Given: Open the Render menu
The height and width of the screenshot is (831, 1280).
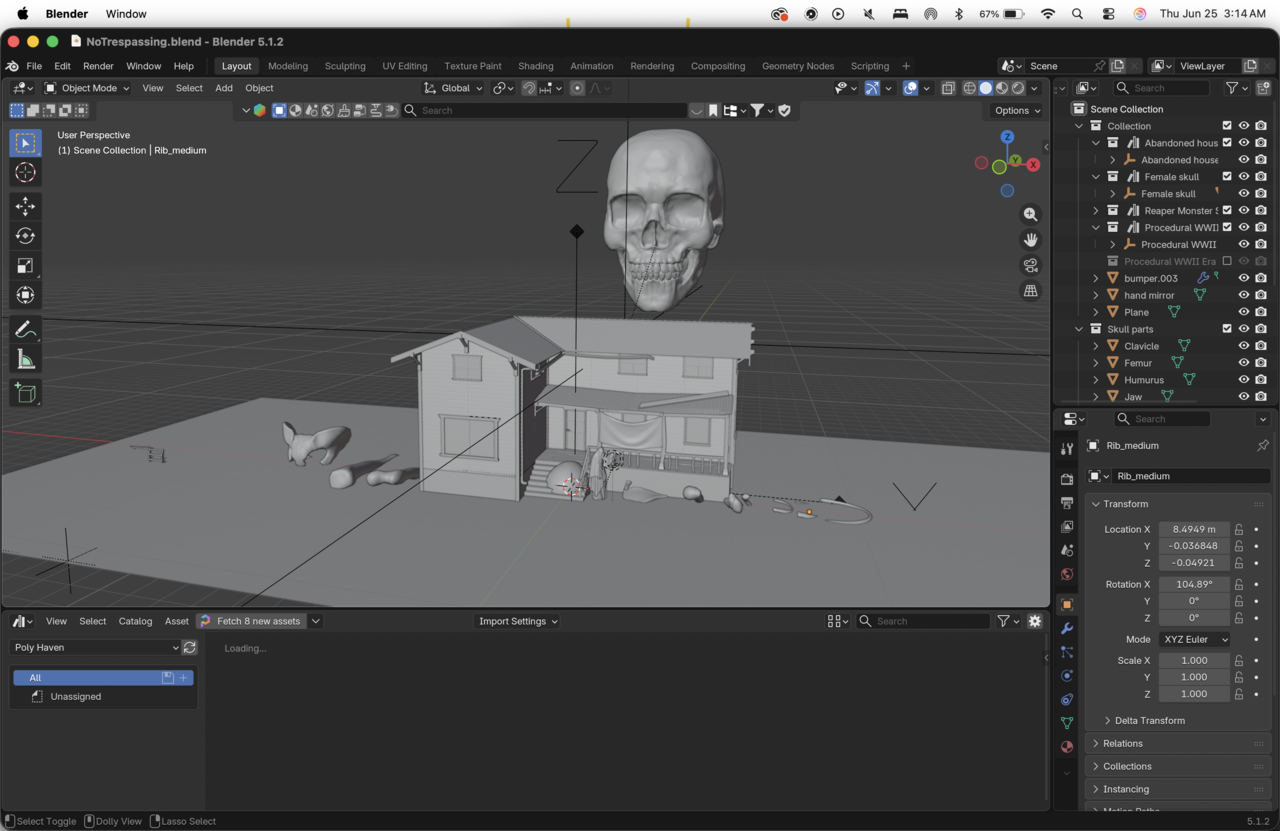Looking at the screenshot, I should point(98,66).
